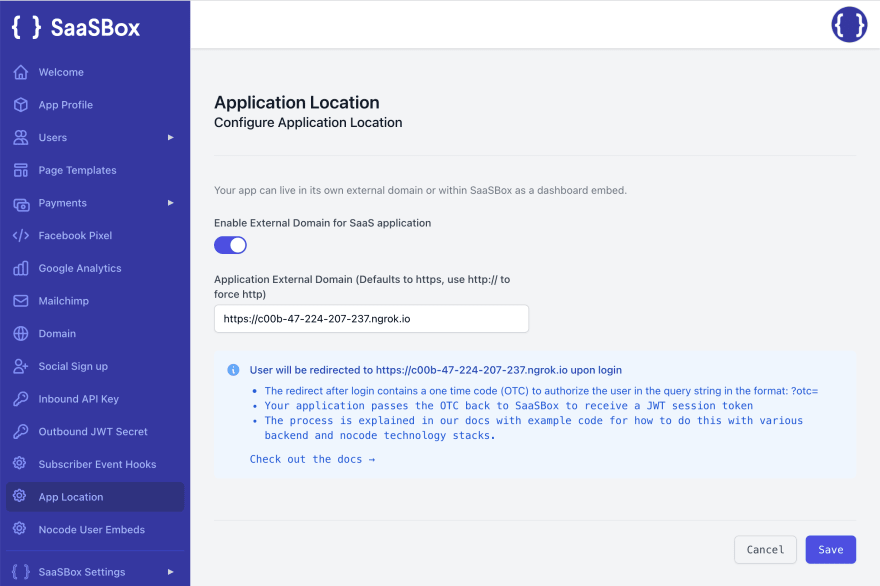
Task: Open the Welcome menu item
Action: click(95, 72)
